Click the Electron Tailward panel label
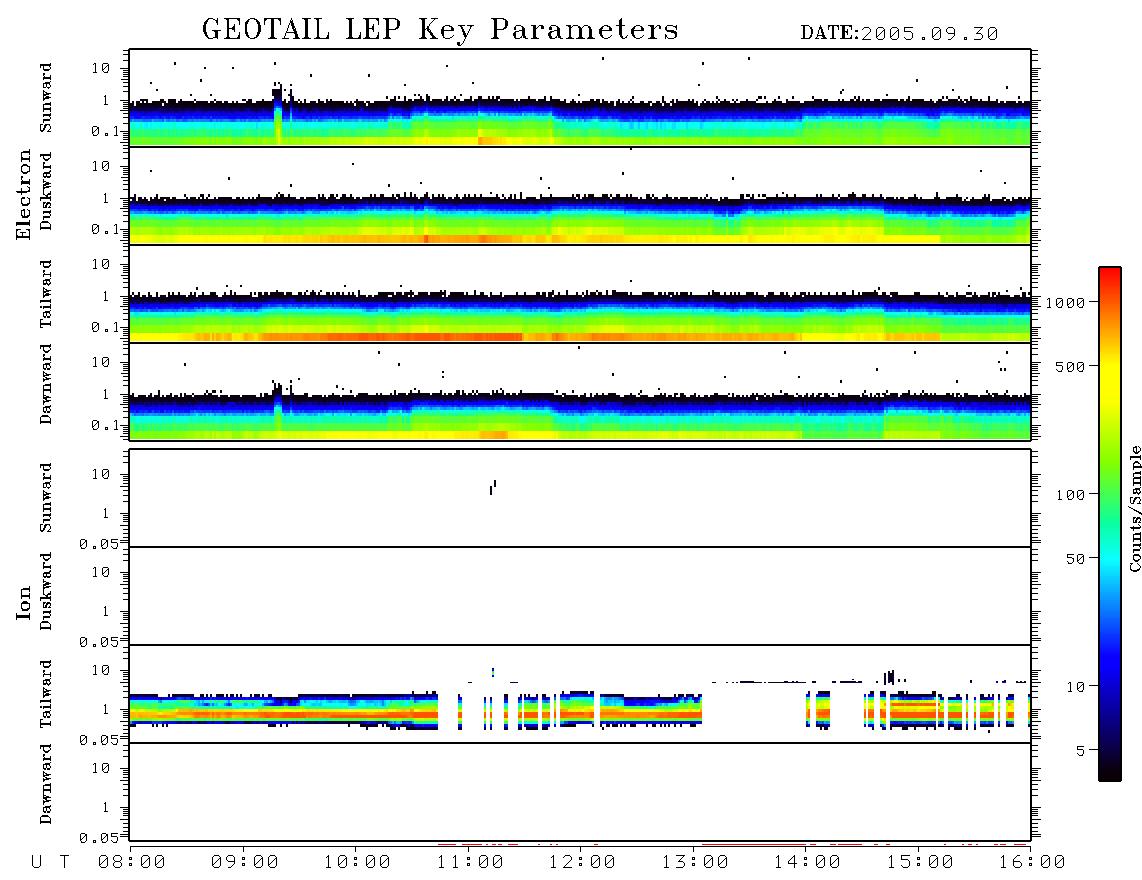This screenshot has width=1142, height=880. pos(46,294)
